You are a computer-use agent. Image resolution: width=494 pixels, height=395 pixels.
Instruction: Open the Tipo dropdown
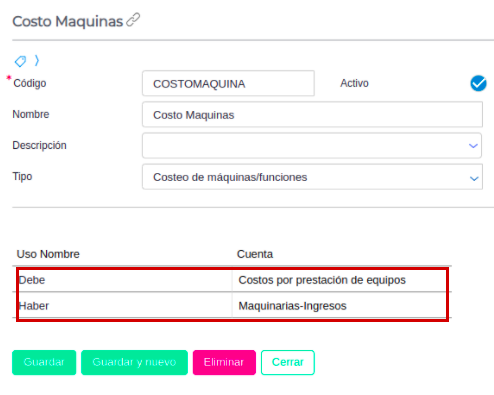(312, 177)
